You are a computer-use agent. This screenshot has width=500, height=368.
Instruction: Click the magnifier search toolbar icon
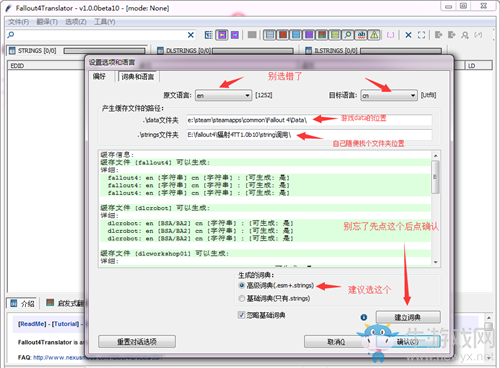pyautogui.click(x=348, y=35)
